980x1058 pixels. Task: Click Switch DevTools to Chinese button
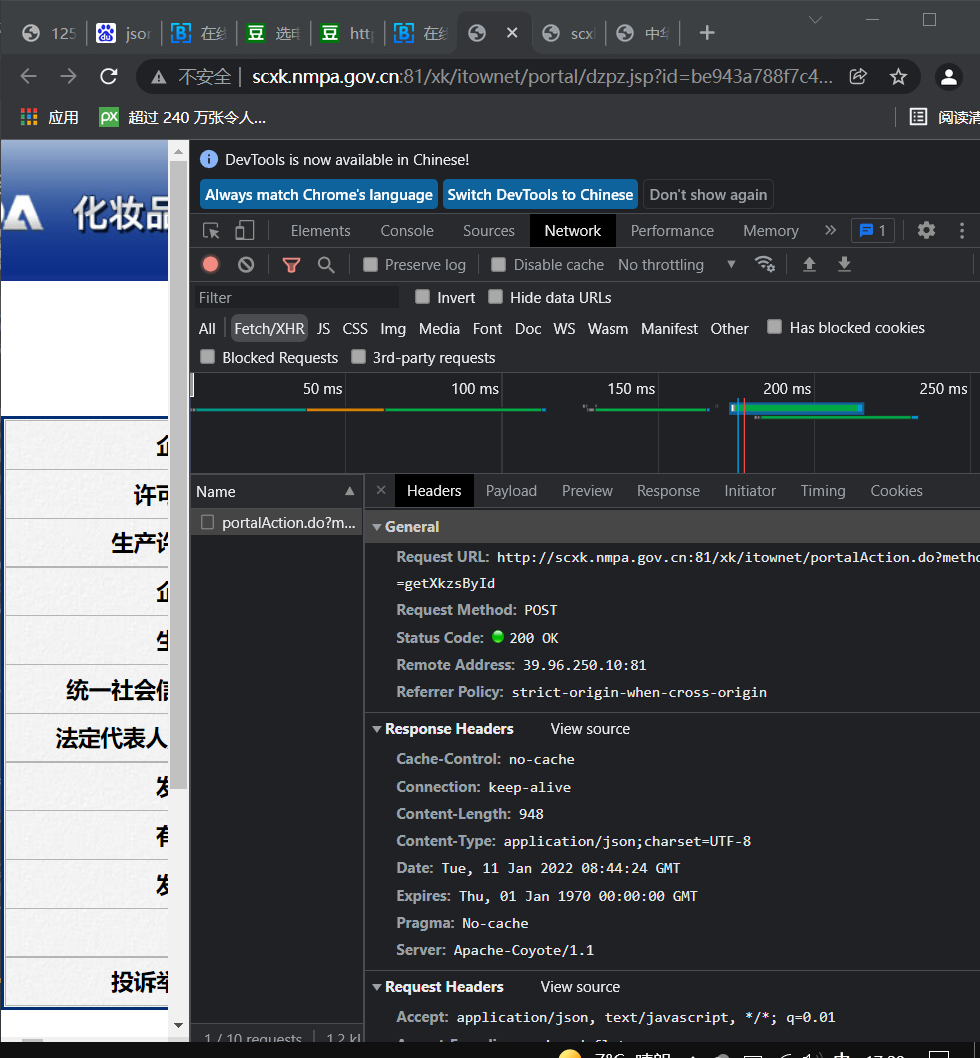(x=540, y=195)
